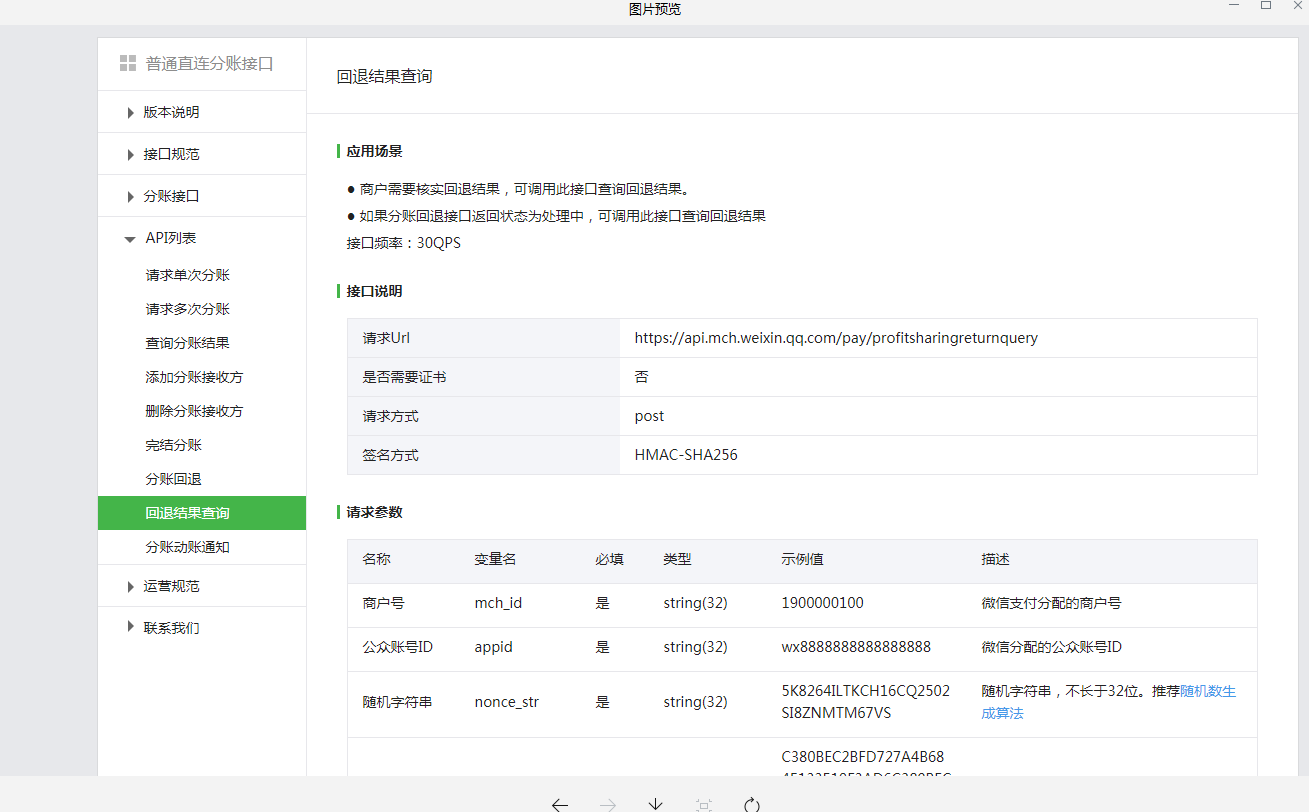The height and width of the screenshot is (812, 1309).
Task: Click the 微信分配的公众账号ID description
Action: [x=1051, y=647]
